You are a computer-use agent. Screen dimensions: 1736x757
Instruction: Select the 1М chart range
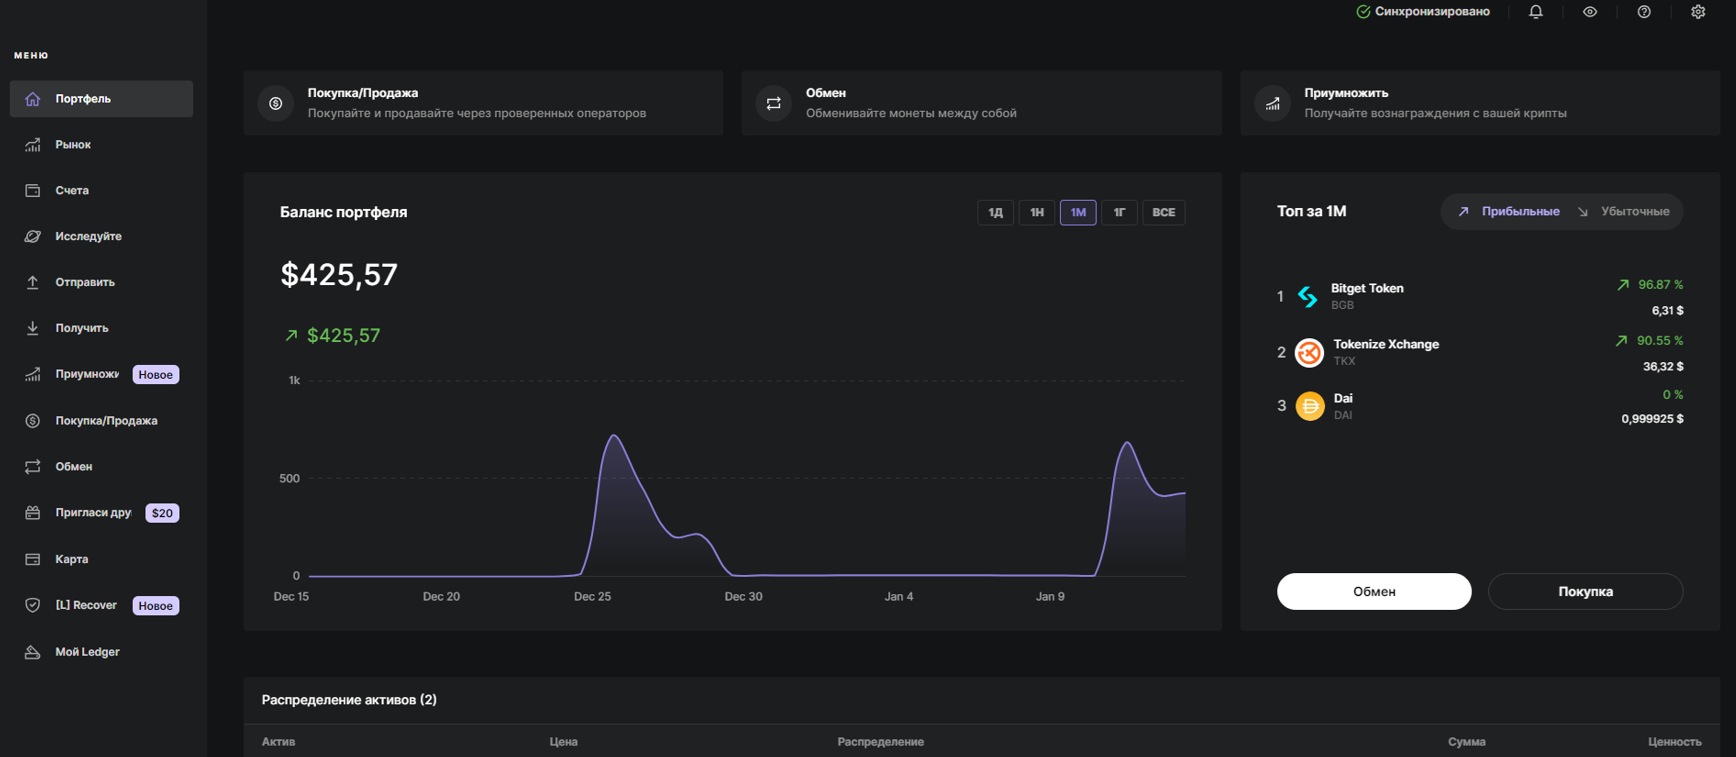(x=1078, y=212)
